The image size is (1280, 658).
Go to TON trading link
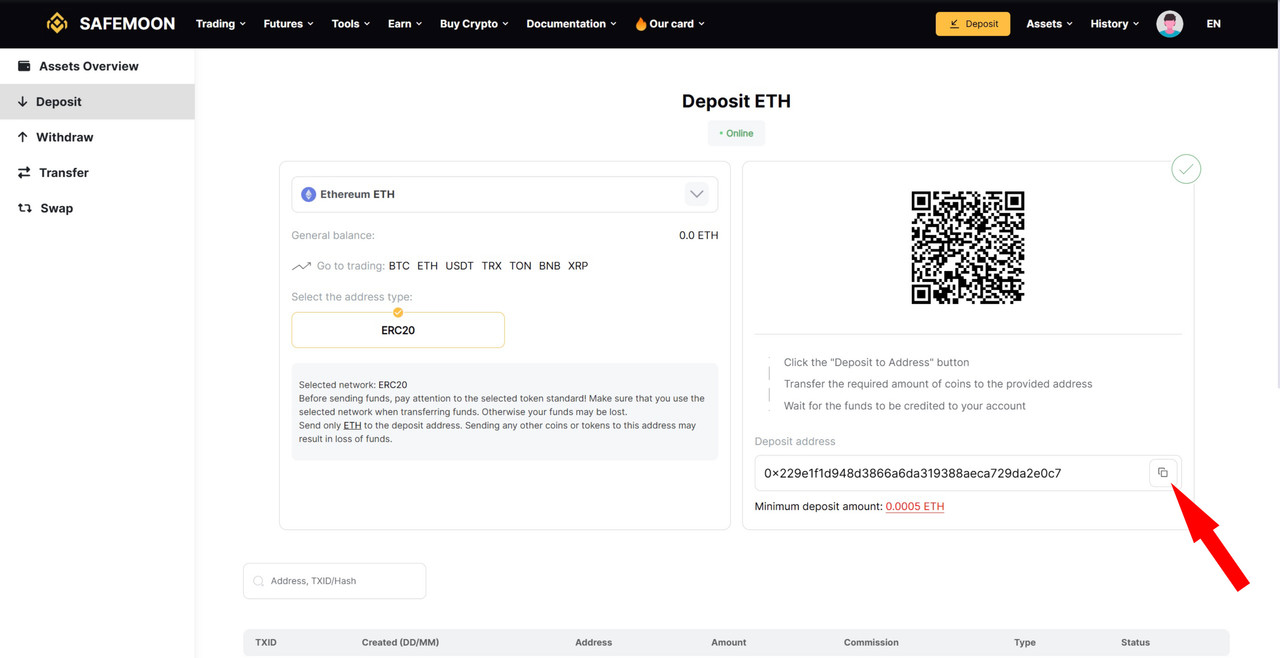tap(520, 266)
